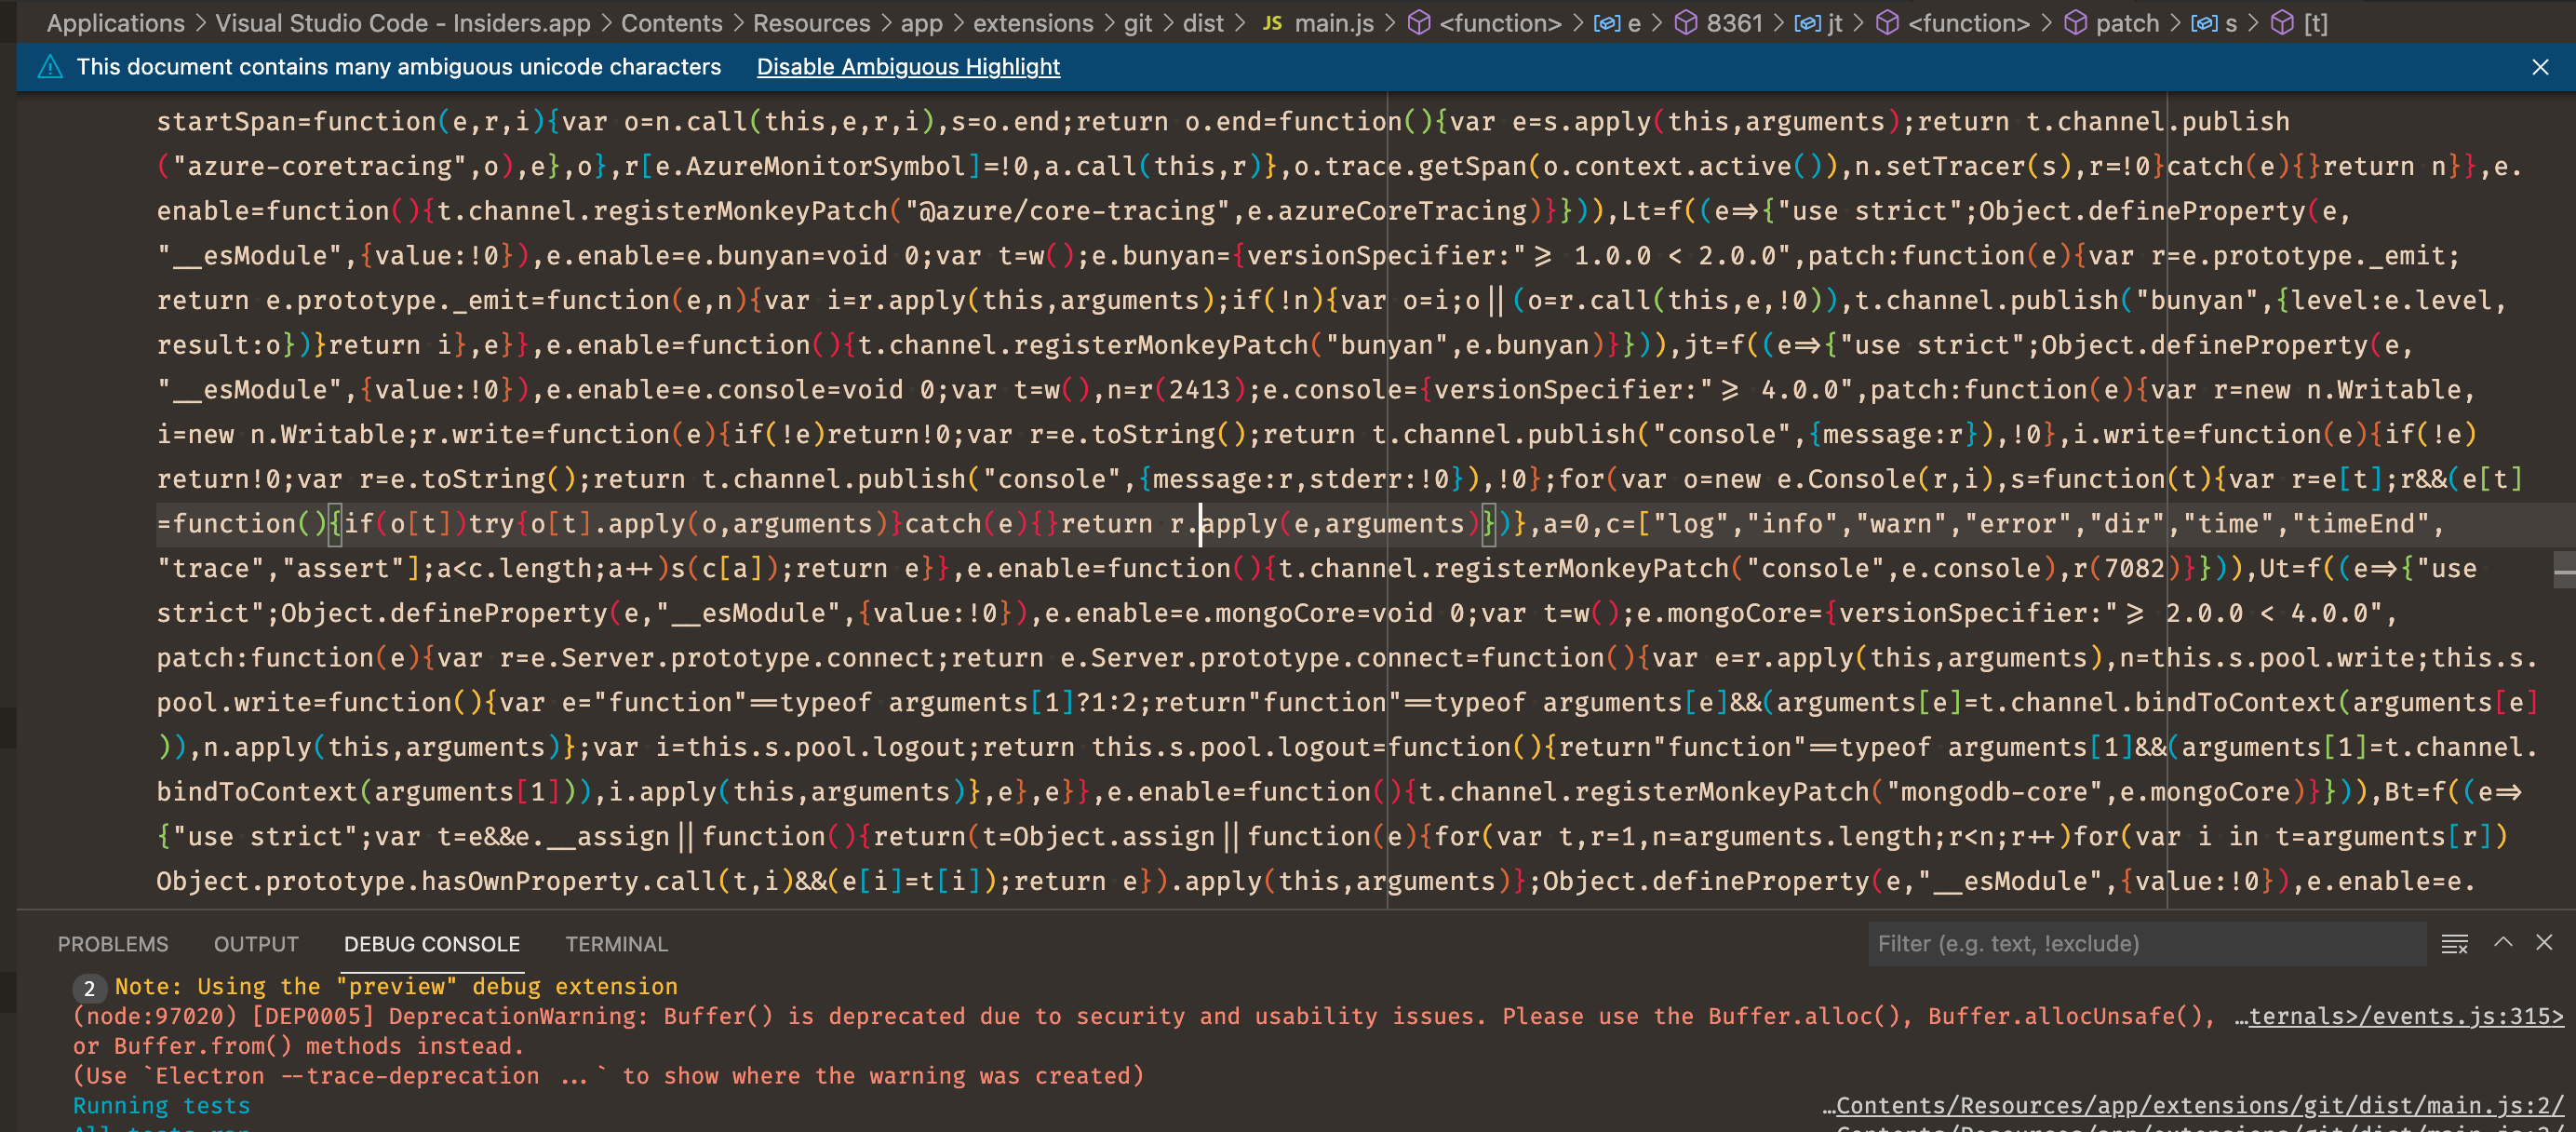Switch to the PROBLEMS tab
The width and height of the screenshot is (2576, 1132).
pos(113,943)
